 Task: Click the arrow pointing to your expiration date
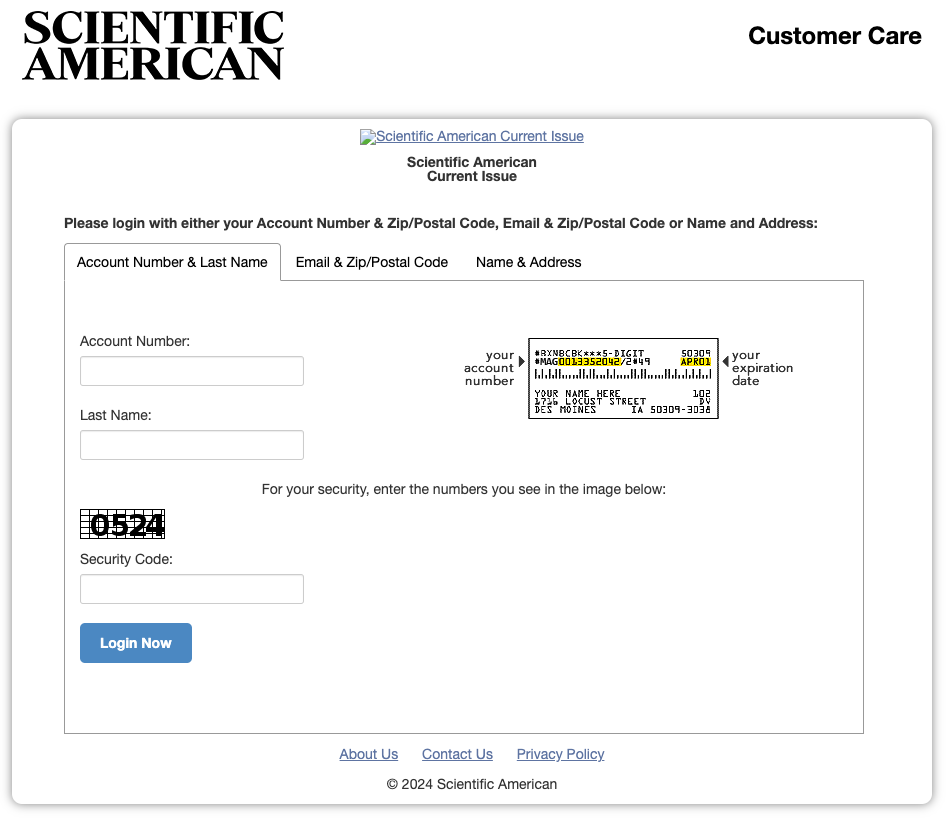(727, 363)
